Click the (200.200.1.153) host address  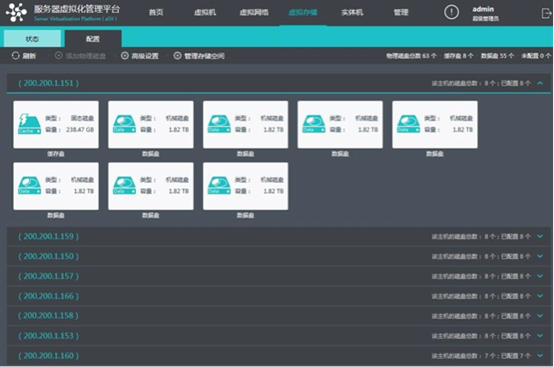pos(48,336)
